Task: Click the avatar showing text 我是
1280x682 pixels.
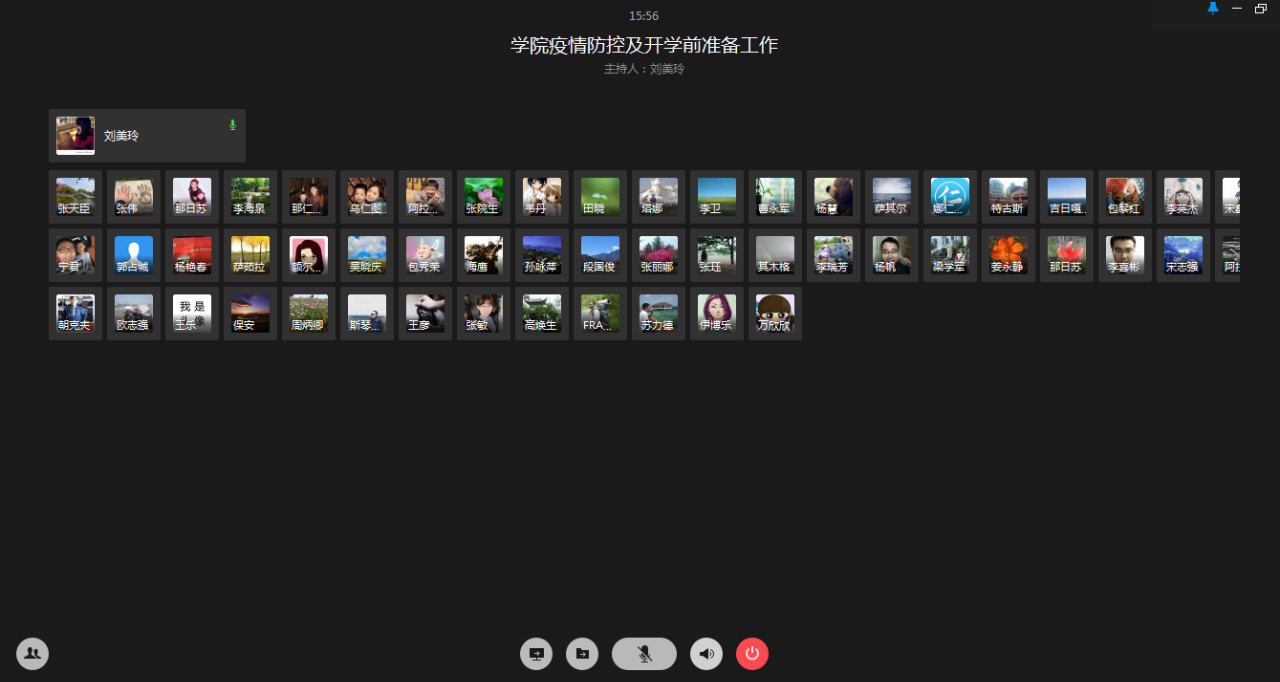Action: coord(191,313)
